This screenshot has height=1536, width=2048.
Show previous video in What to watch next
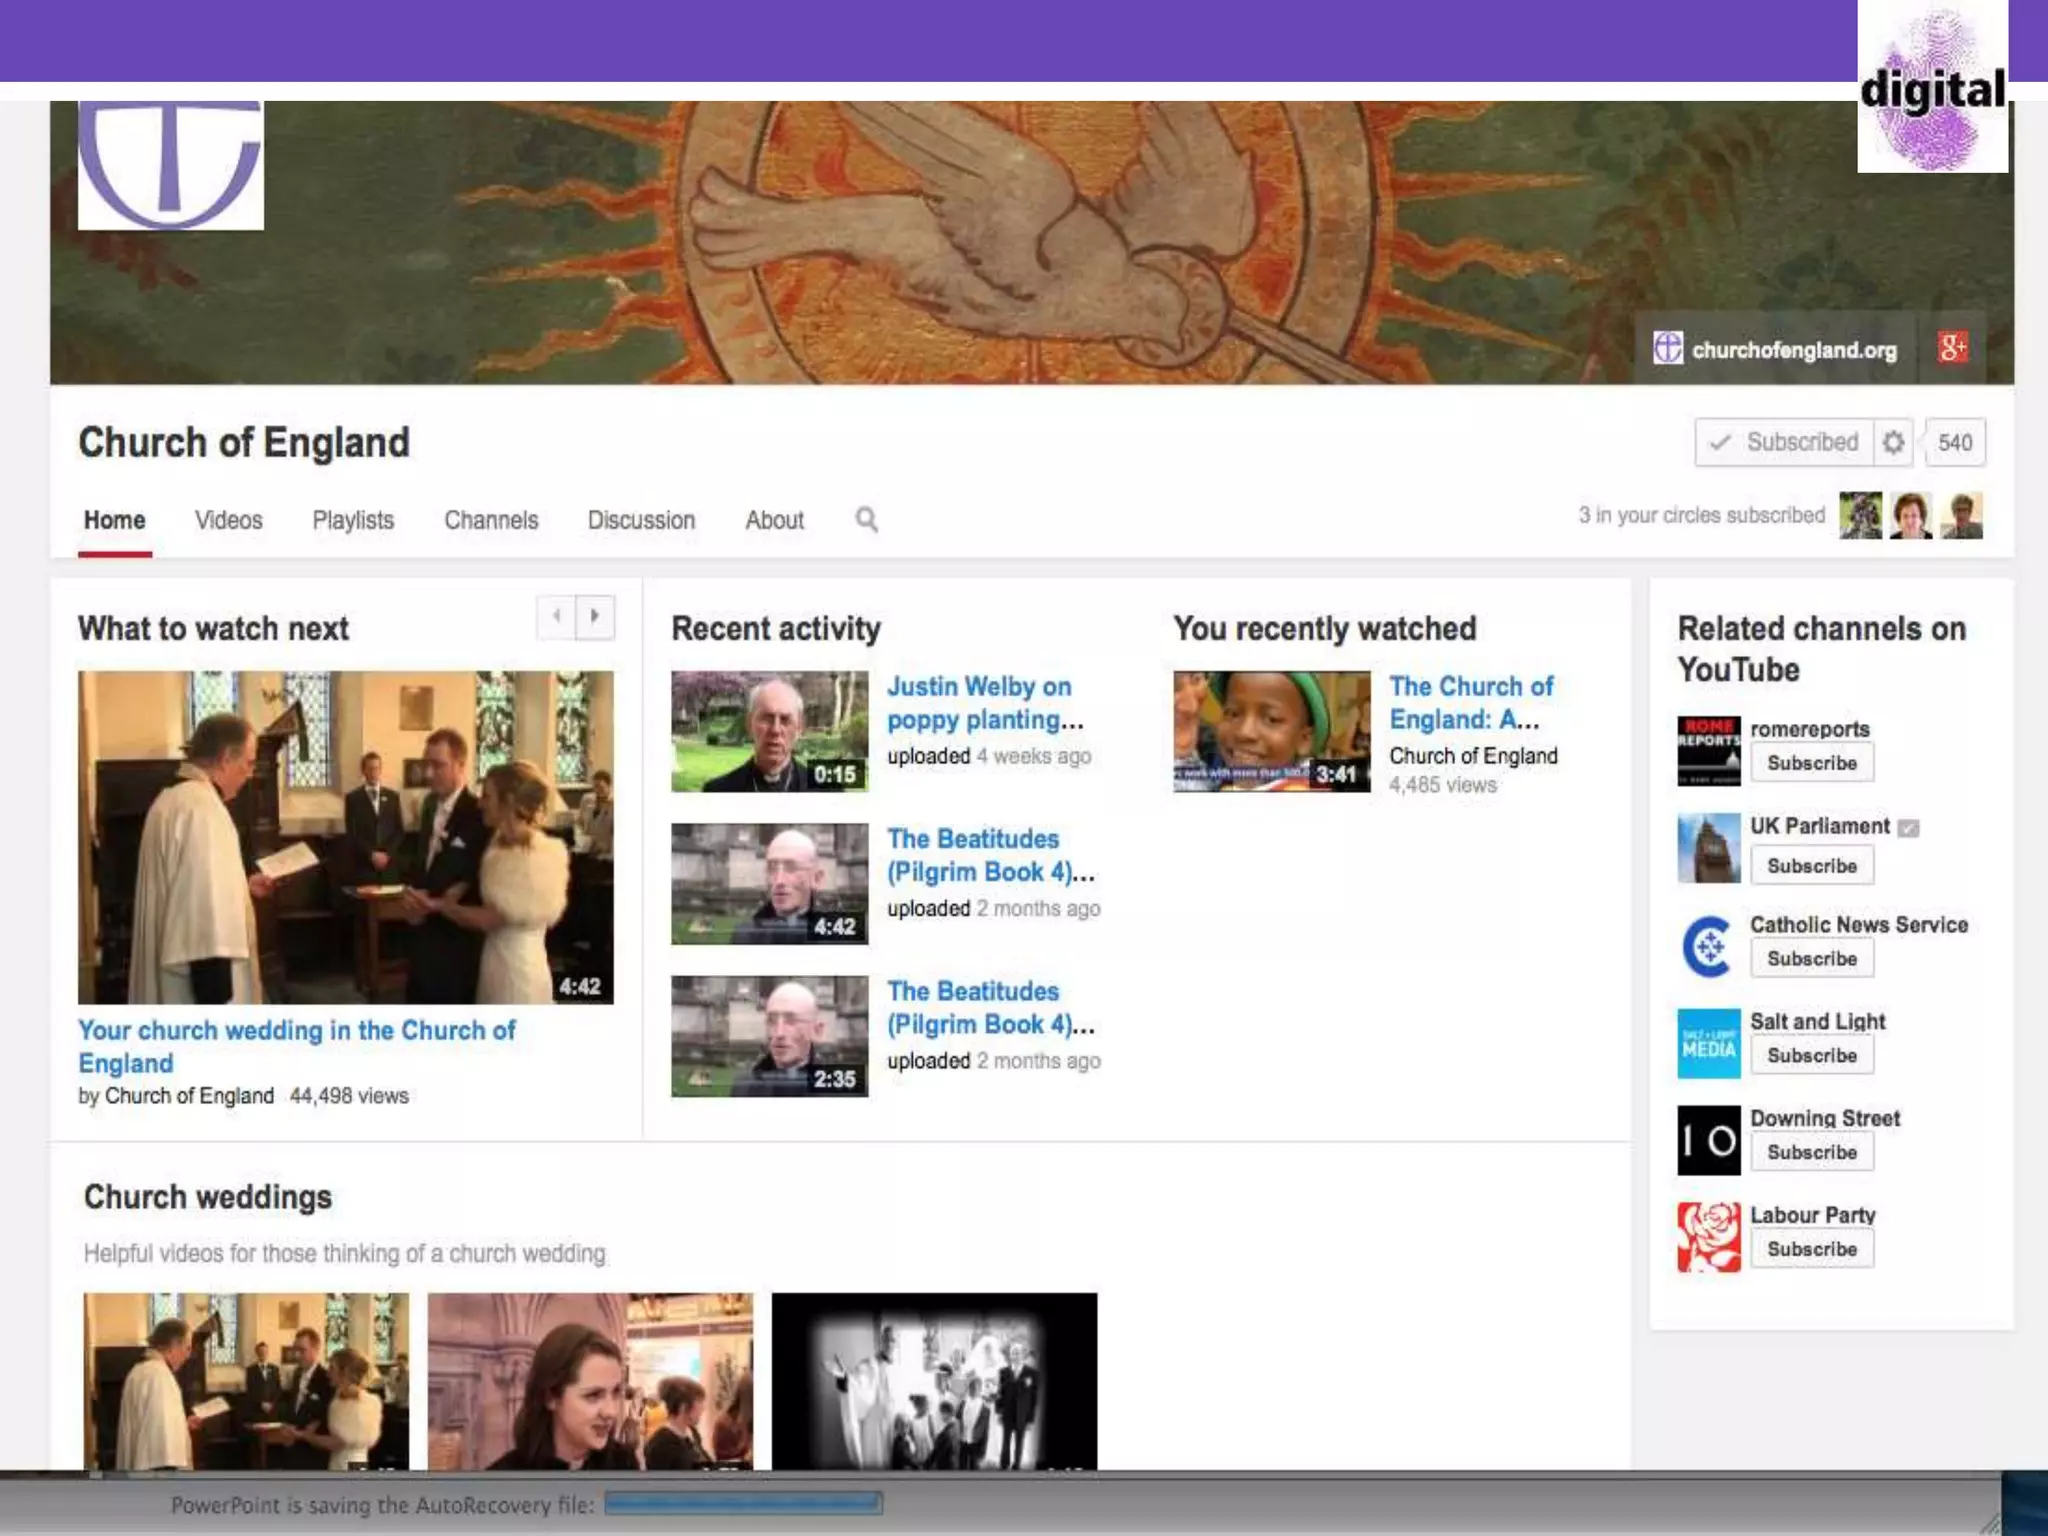click(556, 616)
